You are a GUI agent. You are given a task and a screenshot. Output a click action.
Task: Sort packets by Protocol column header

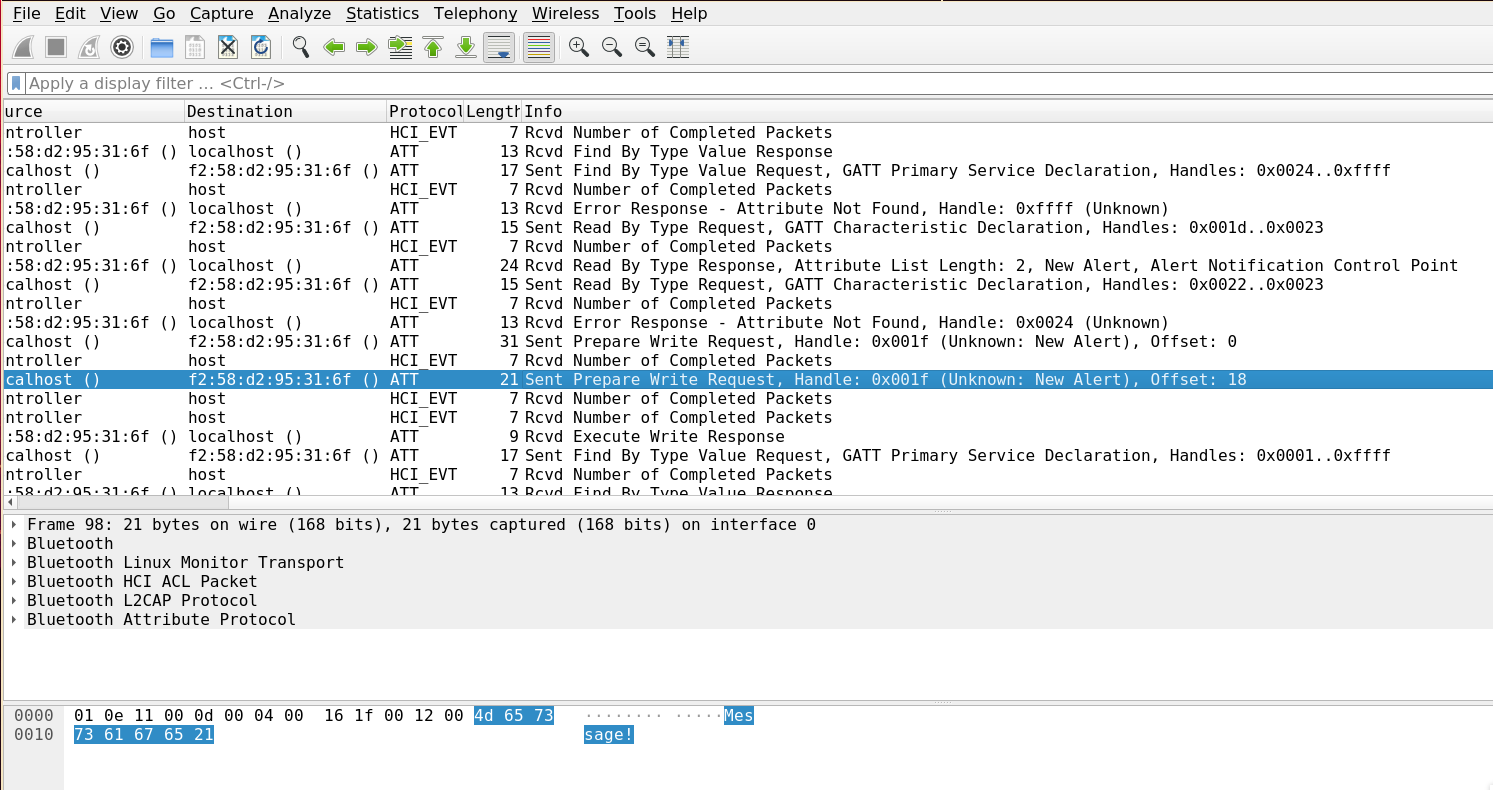[x=424, y=111]
